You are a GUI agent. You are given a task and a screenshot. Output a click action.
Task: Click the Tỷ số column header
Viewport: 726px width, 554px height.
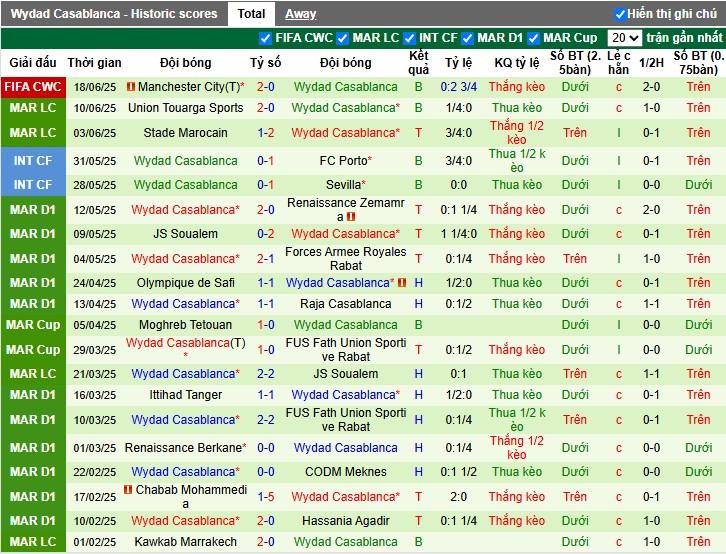(x=266, y=63)
